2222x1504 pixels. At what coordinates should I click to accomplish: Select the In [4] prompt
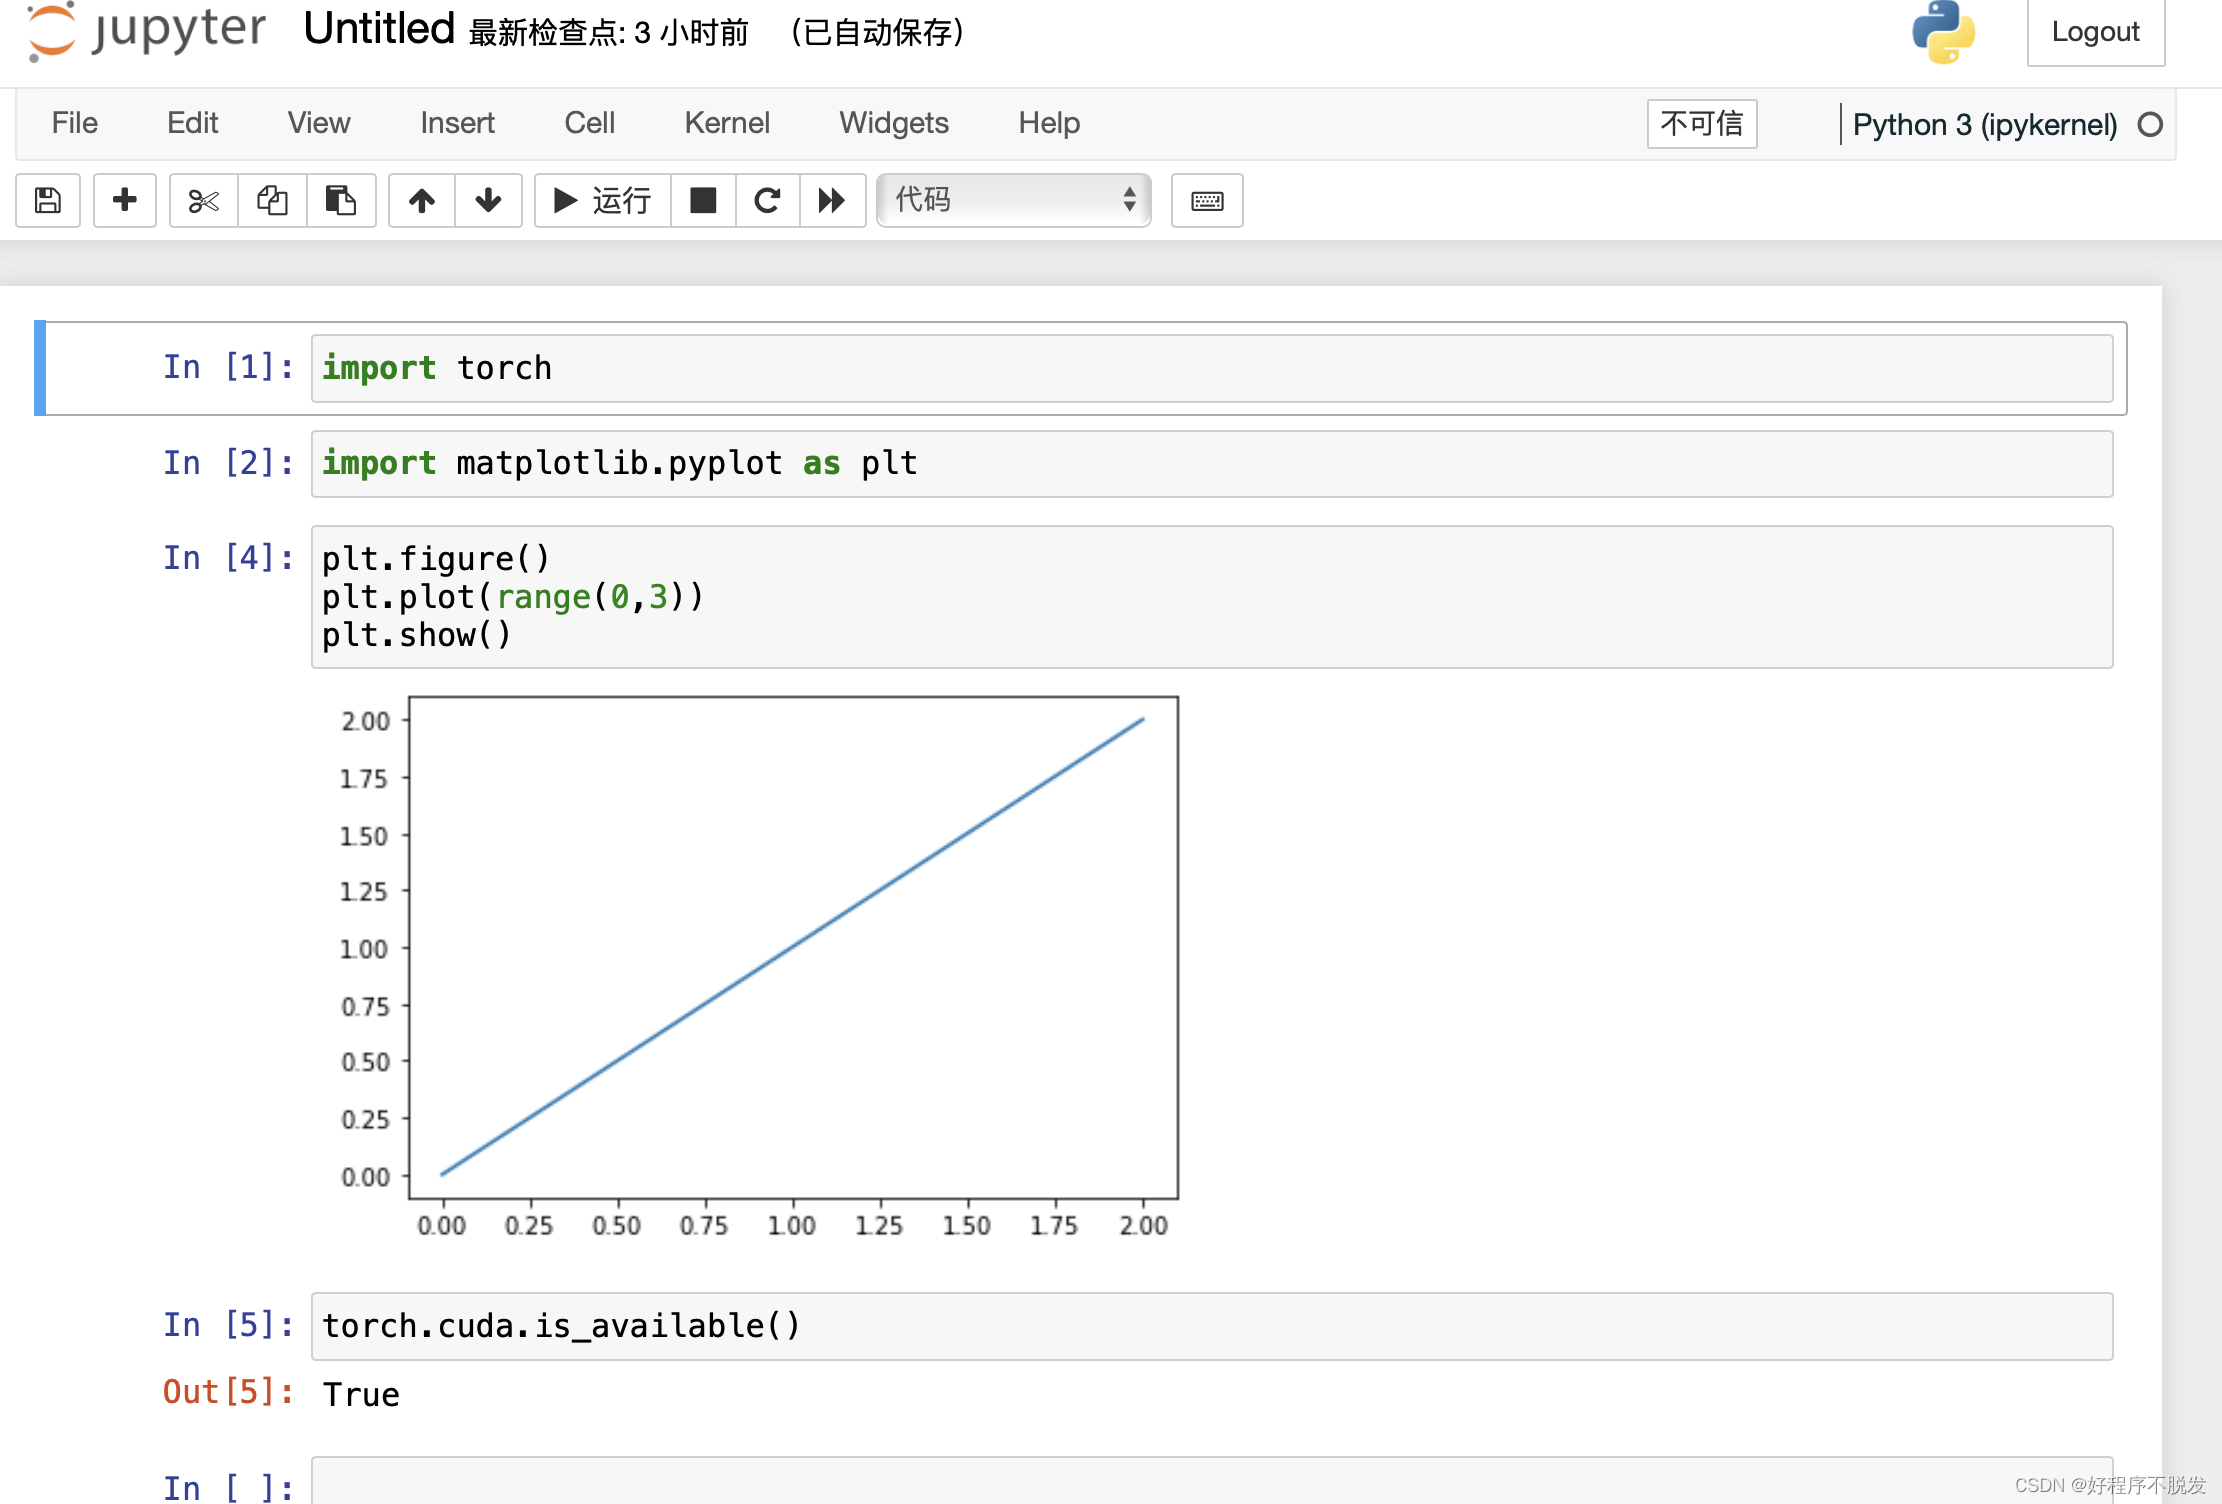pos(228,558)
